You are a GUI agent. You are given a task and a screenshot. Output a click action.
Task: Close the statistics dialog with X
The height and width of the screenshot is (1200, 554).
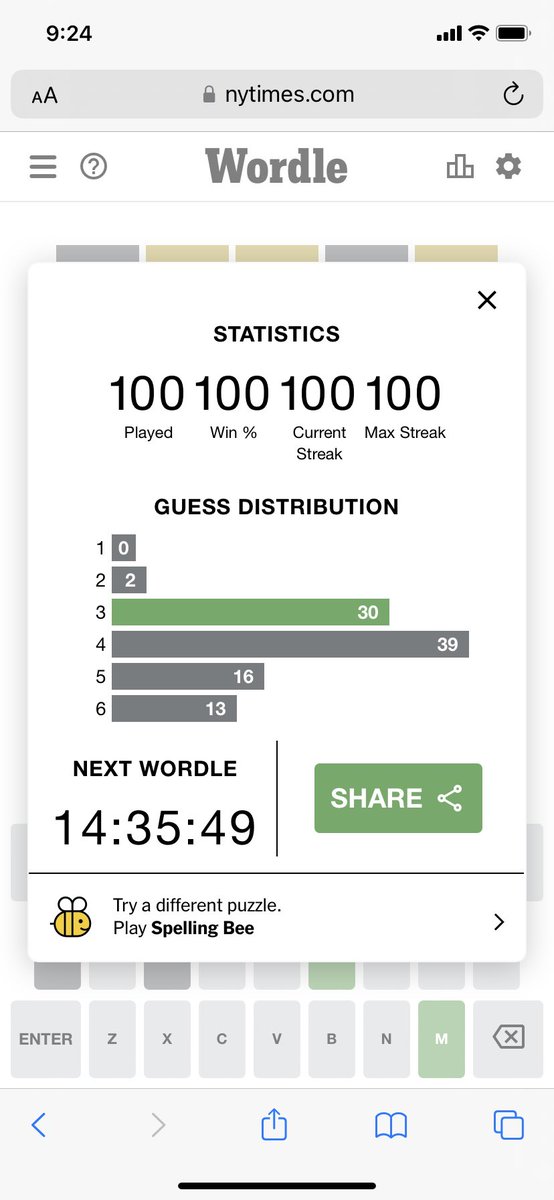click(487, 299)
